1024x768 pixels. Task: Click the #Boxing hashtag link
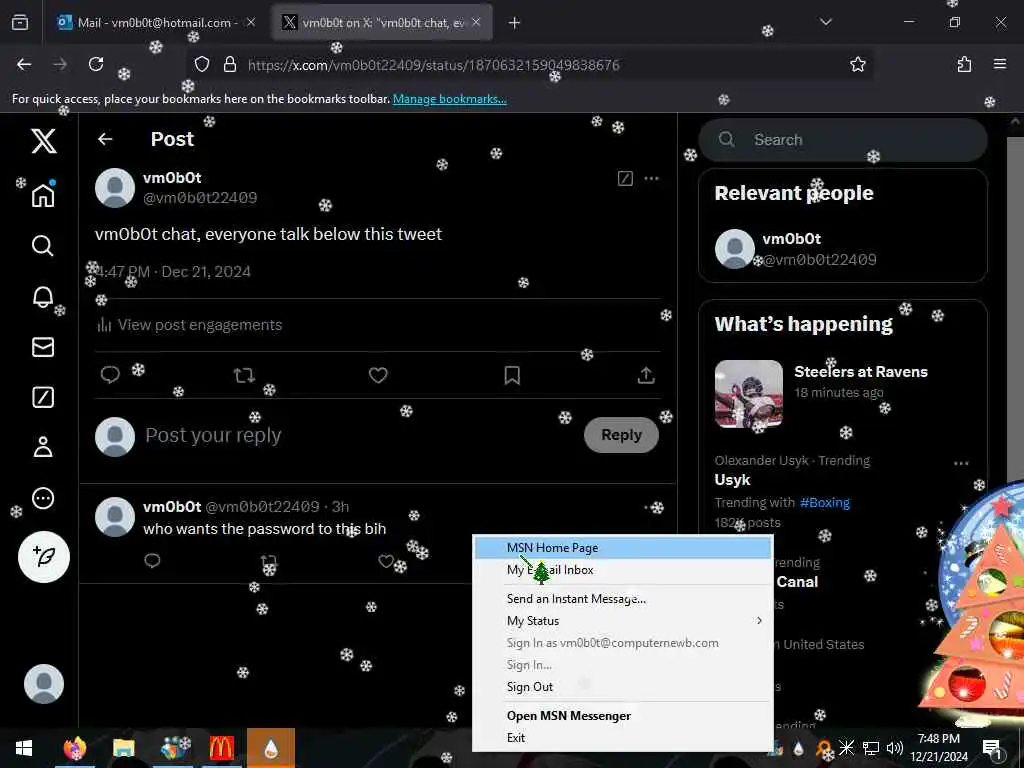click(x=825, y=502)
